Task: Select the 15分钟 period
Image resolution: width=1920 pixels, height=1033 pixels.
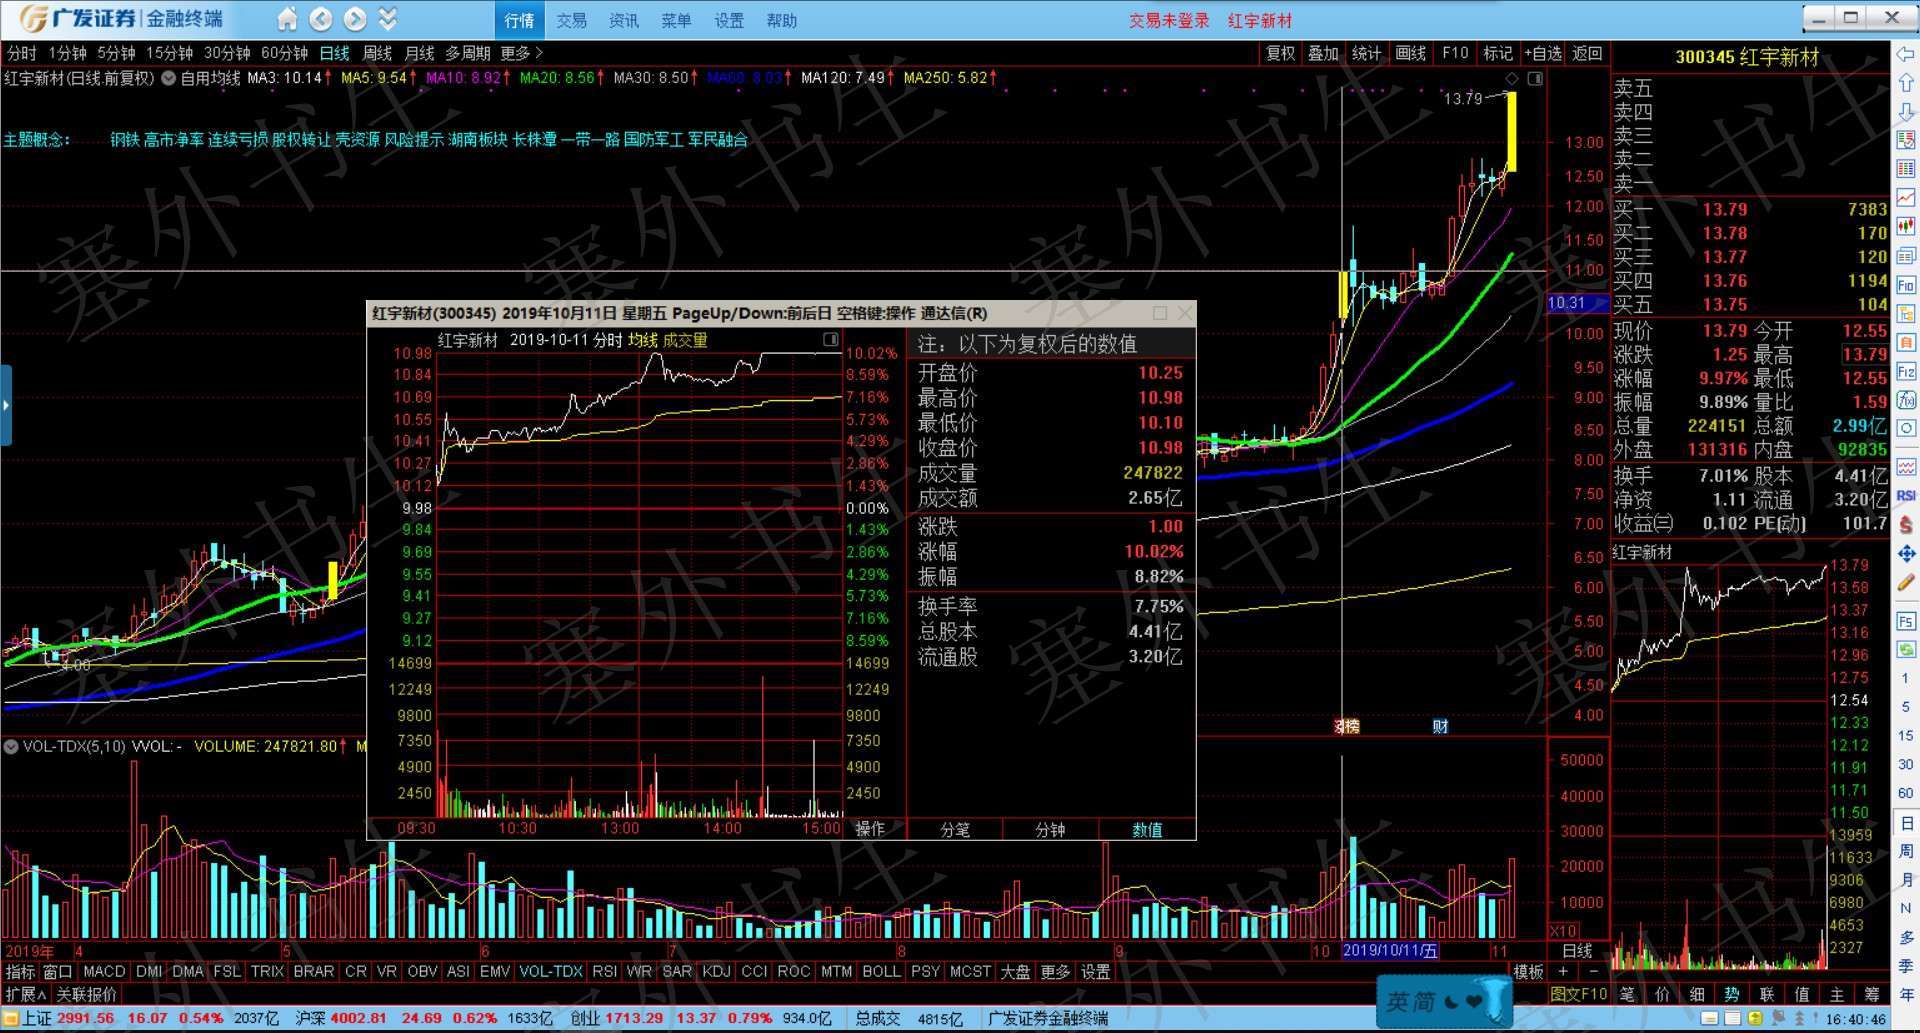Action: pos(169,53)
